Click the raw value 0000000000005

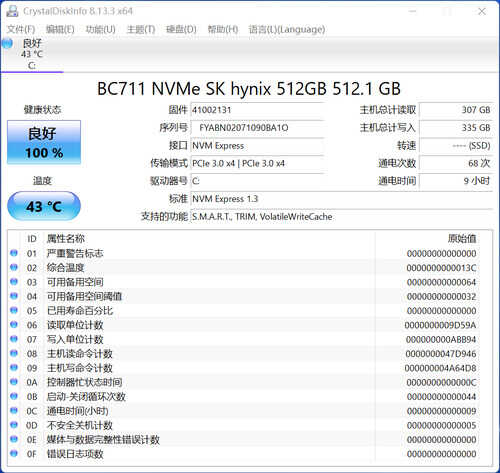tap(441, 425)
